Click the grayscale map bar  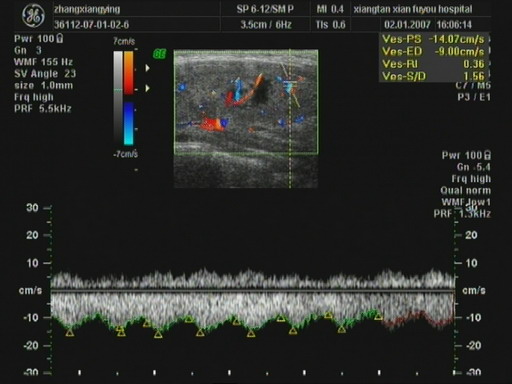coord(118,98)
